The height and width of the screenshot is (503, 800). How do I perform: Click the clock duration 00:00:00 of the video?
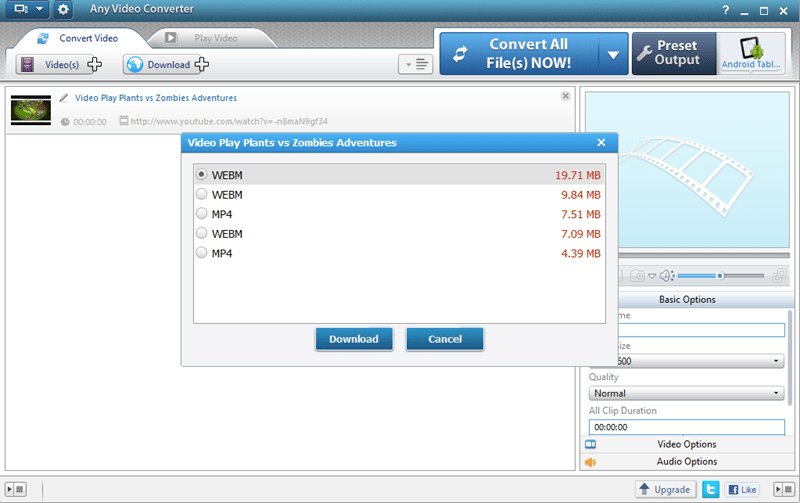[x=90, y=122]
